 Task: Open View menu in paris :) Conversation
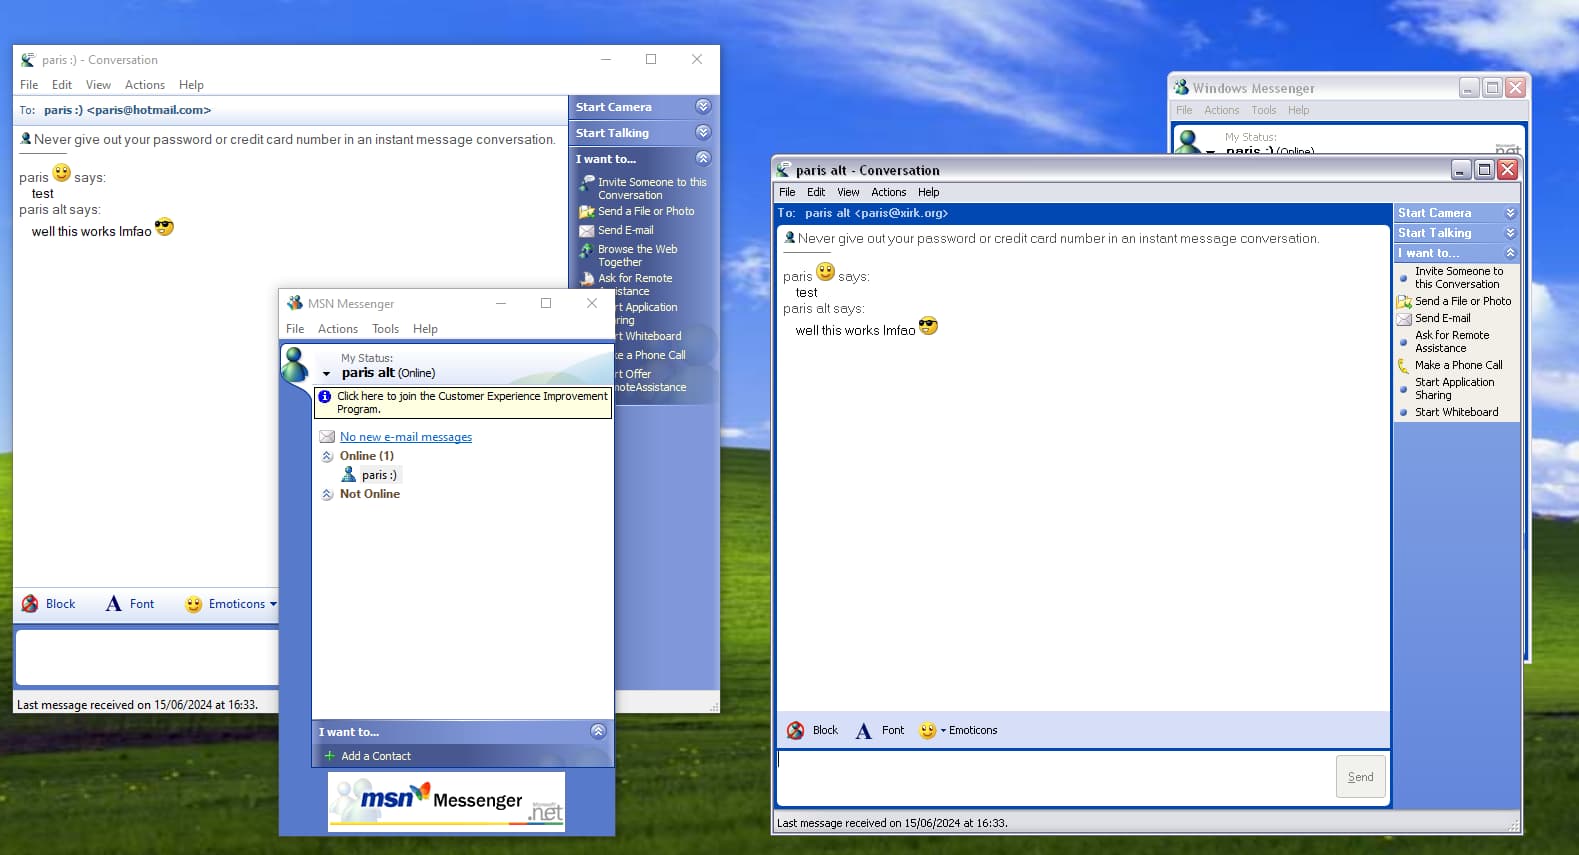[98, 85]
